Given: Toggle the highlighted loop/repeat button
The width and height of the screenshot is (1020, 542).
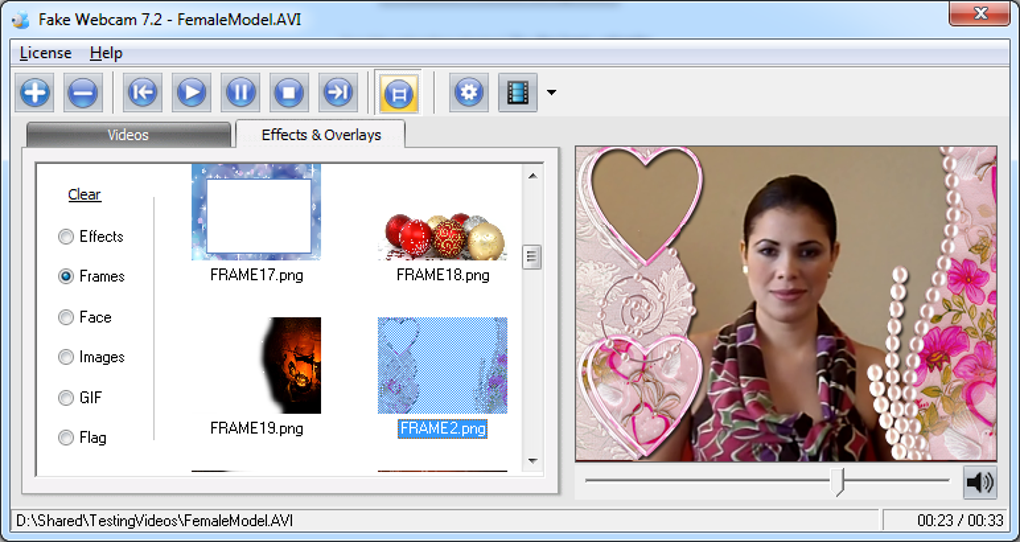Looking at the screenshot, I should coord(399,92).
